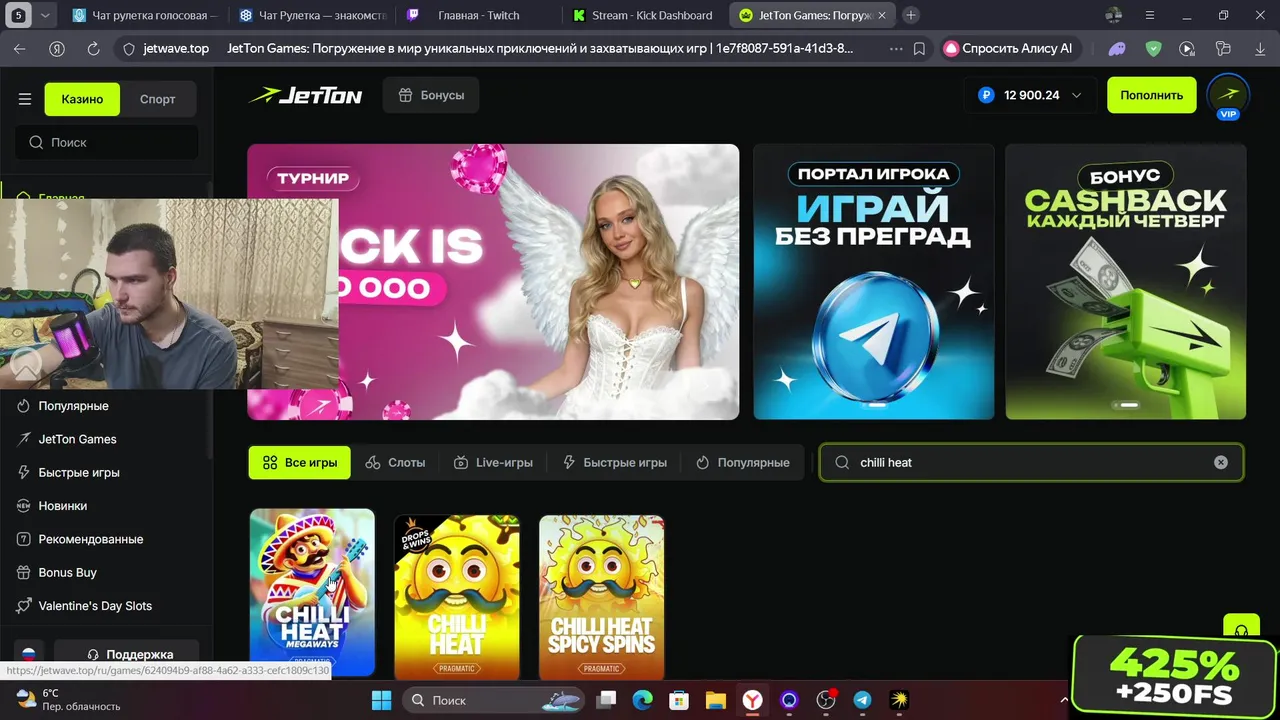
Task: Open the ruble balance dropdown
Action: (1030, 95)
